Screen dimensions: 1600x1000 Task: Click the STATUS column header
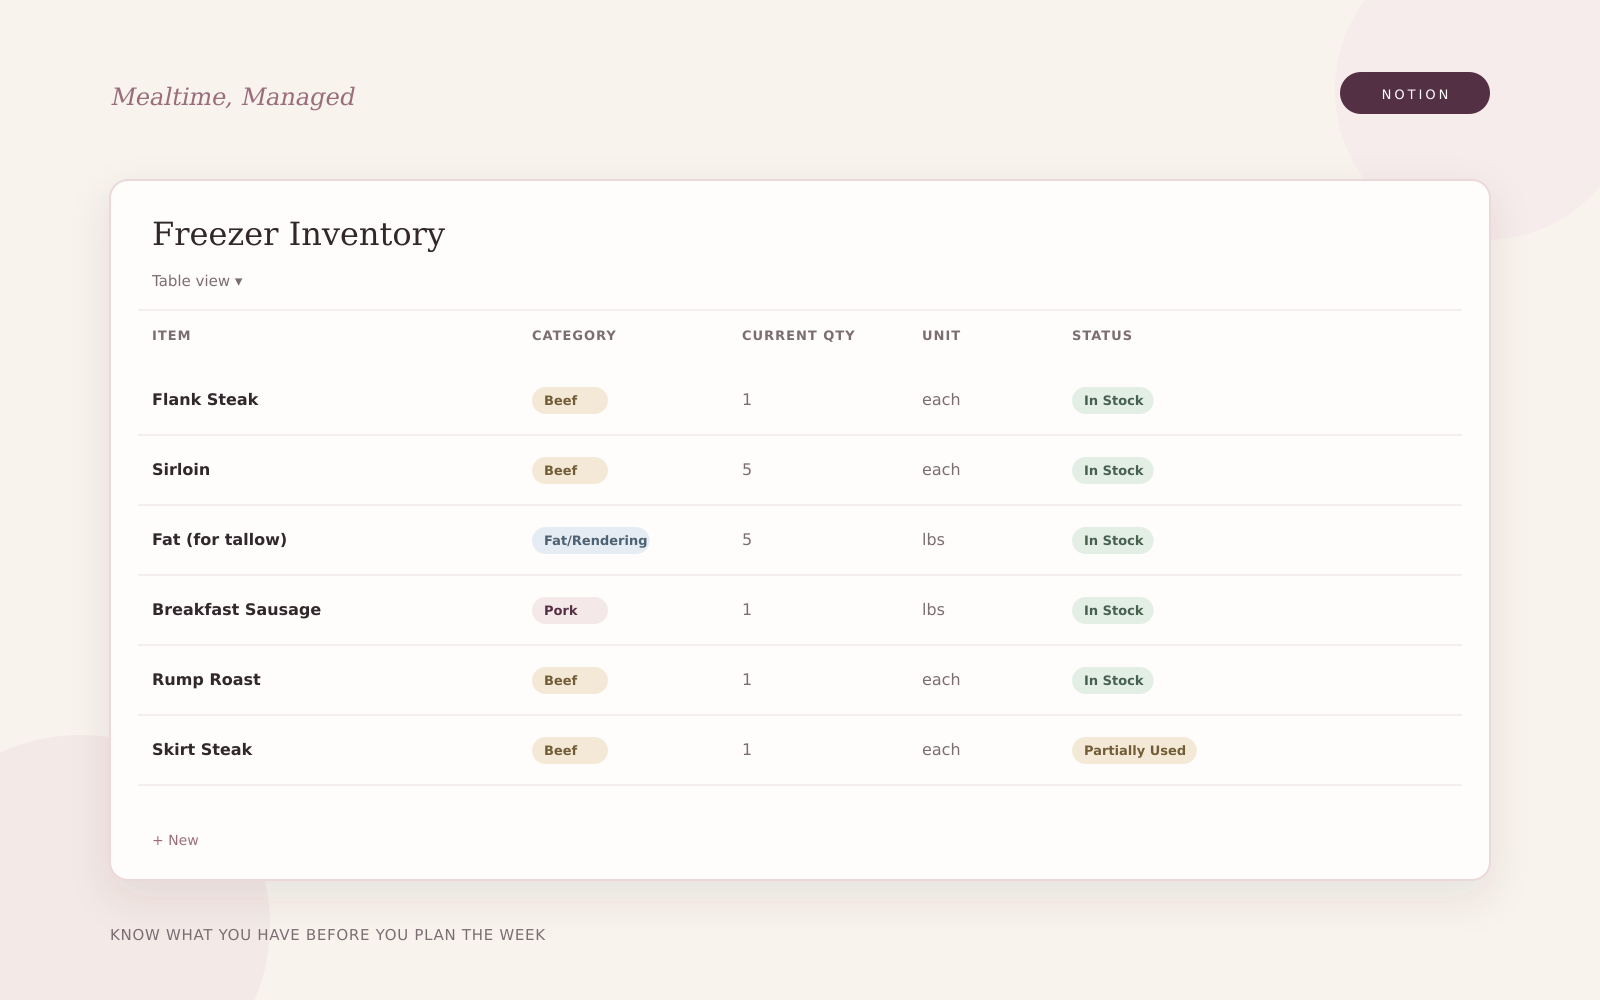1102,335
